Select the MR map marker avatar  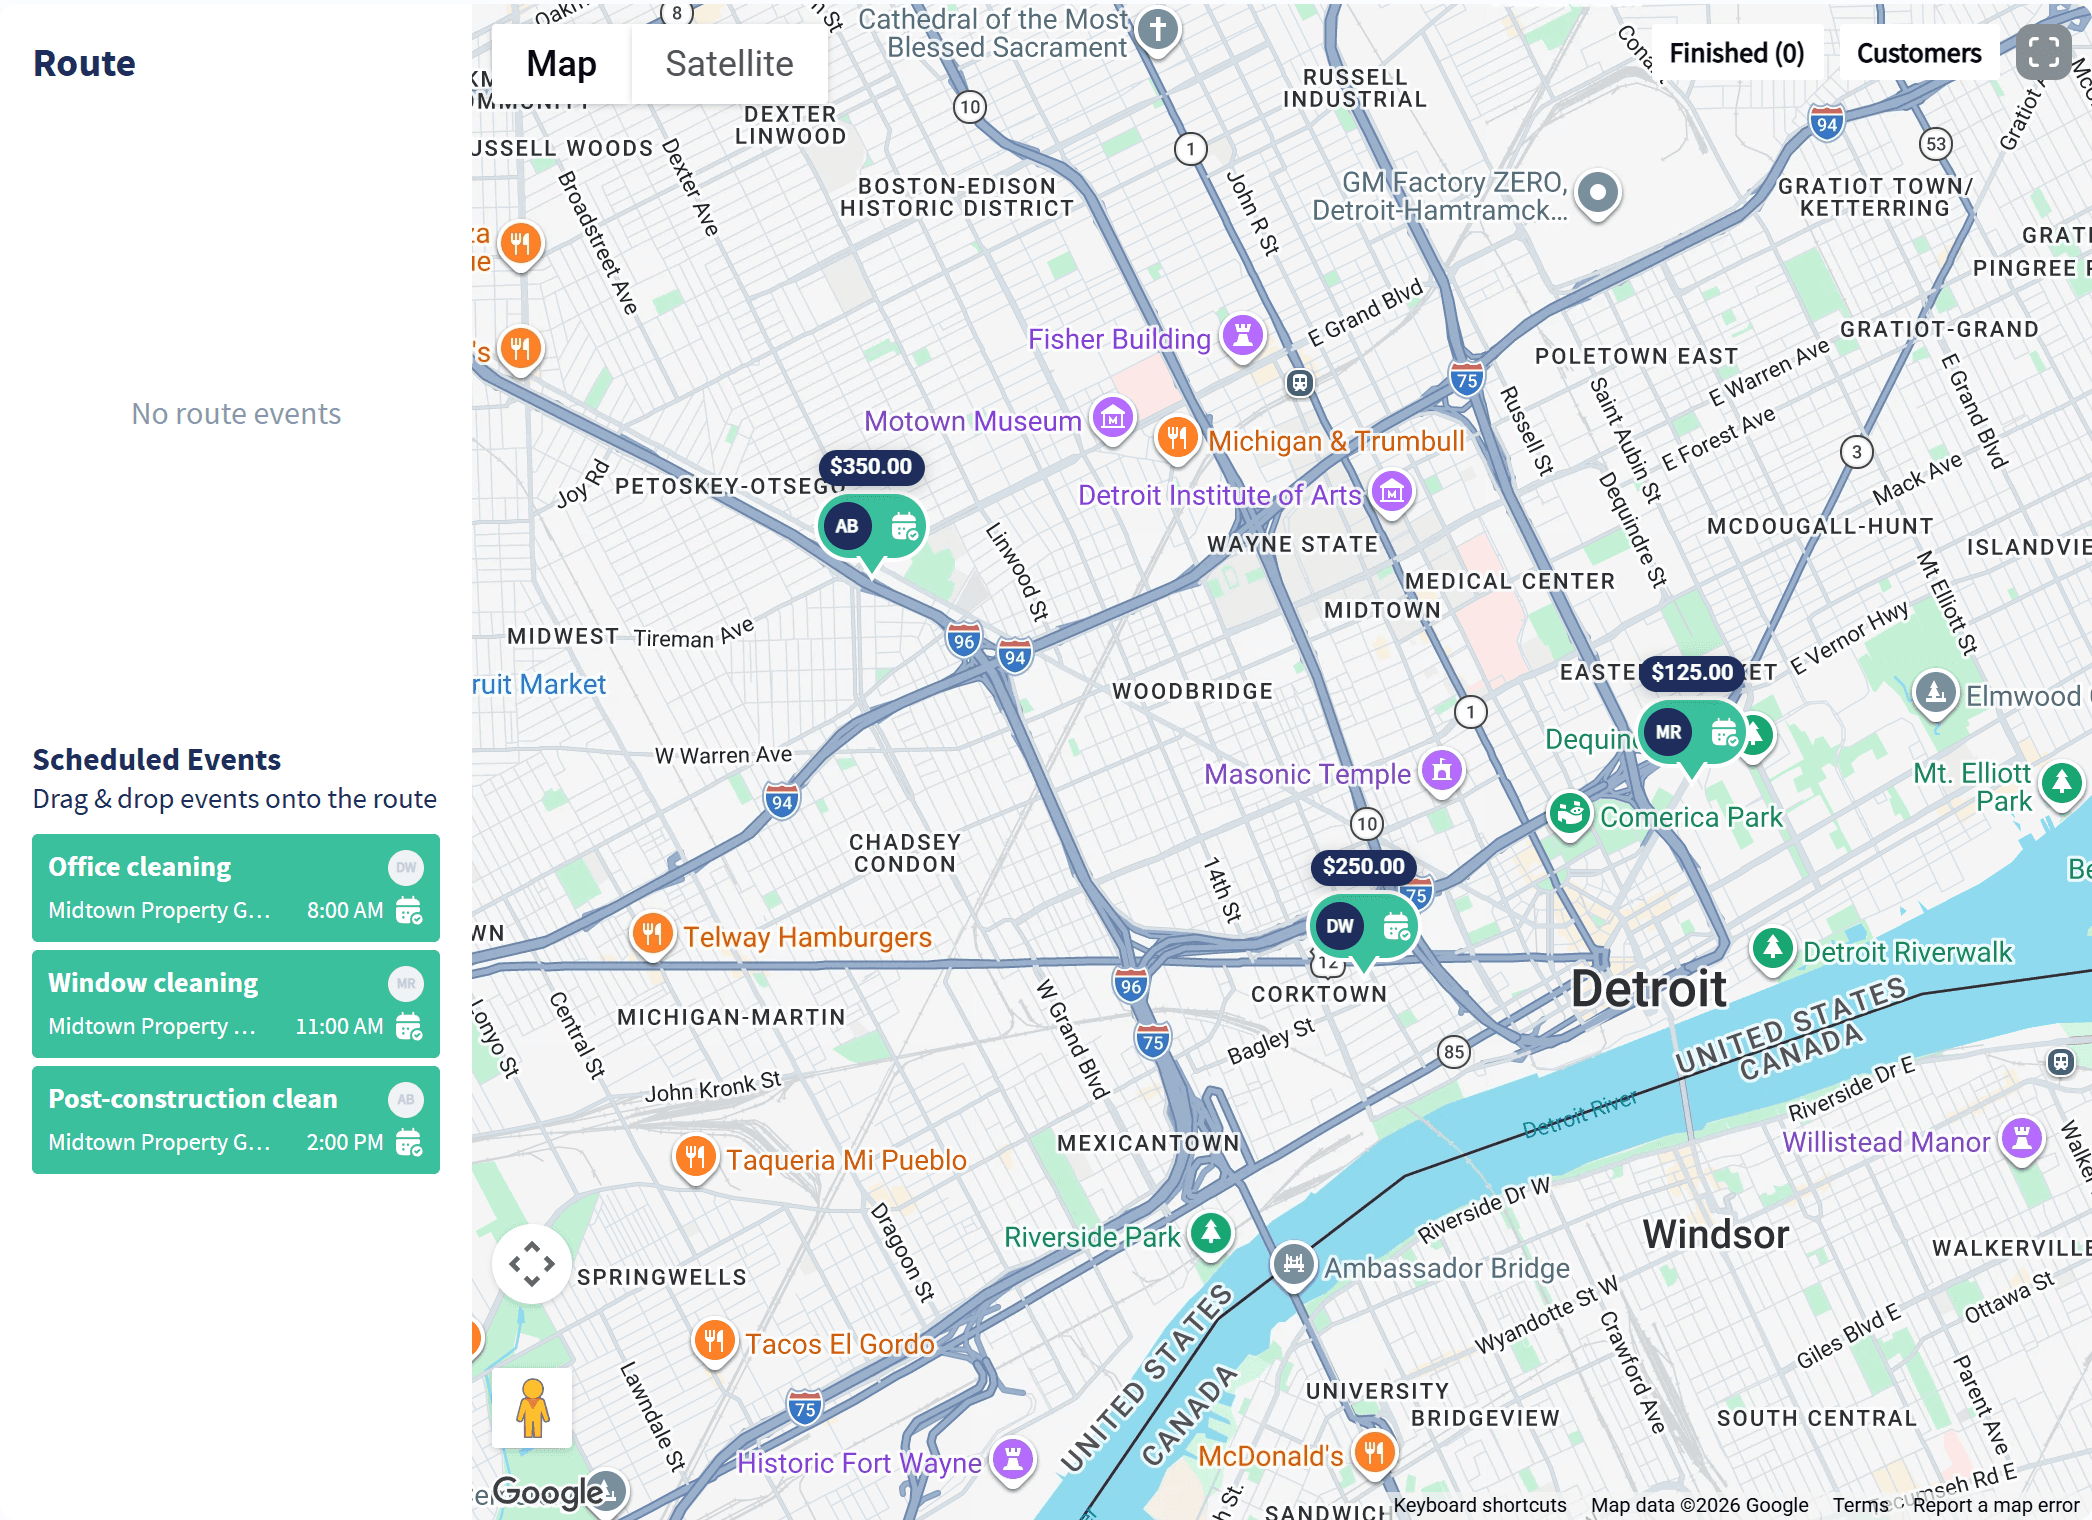point(1668,732)
